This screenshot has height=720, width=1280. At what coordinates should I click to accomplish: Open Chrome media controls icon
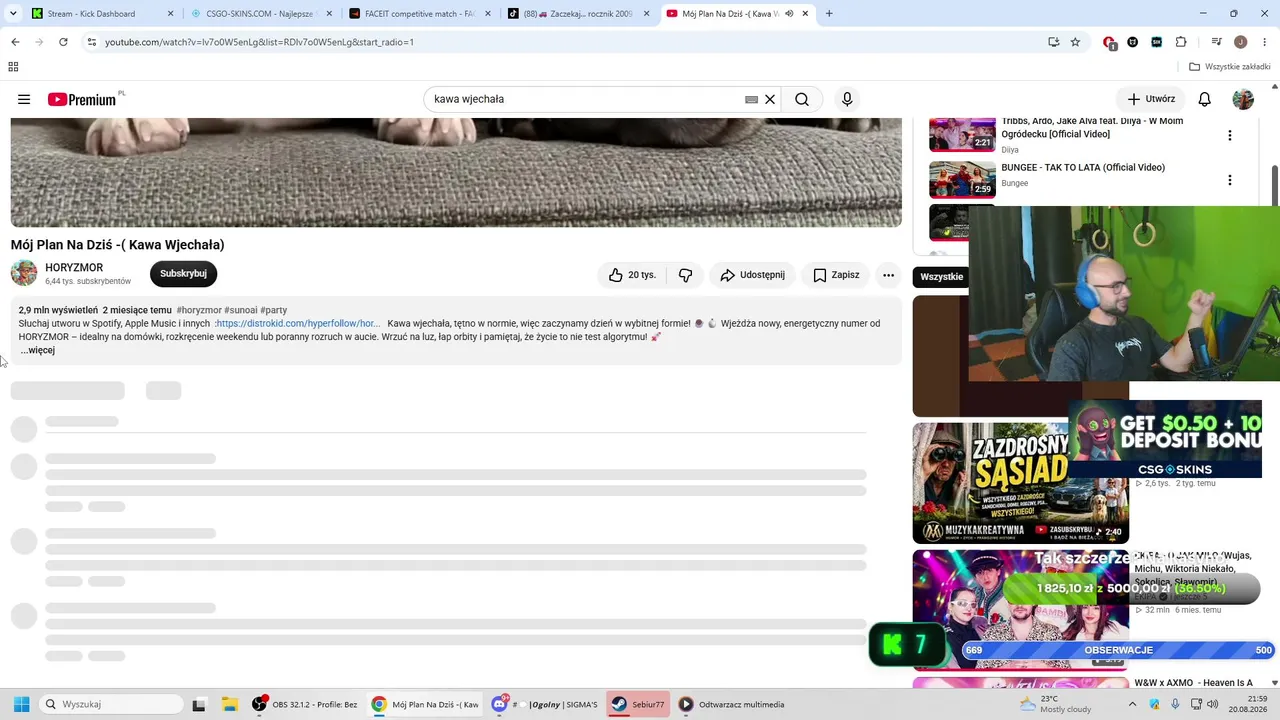(x=1216, y=42)
